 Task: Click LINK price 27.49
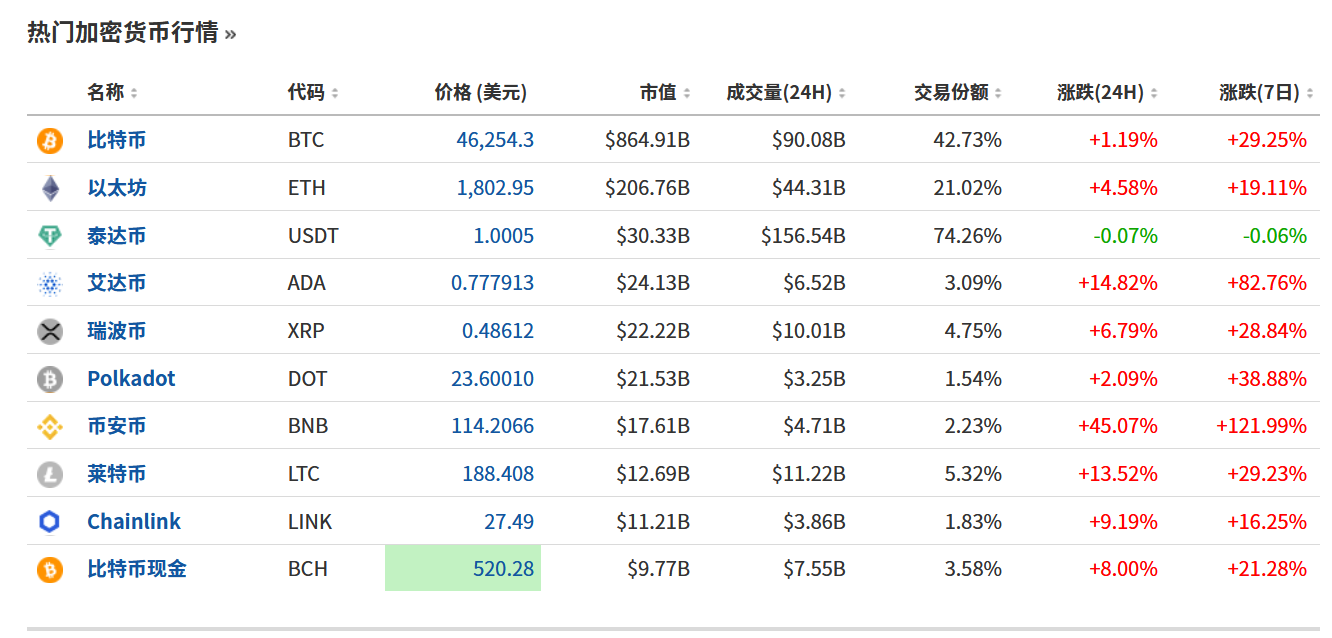click(x=509, y=522)
